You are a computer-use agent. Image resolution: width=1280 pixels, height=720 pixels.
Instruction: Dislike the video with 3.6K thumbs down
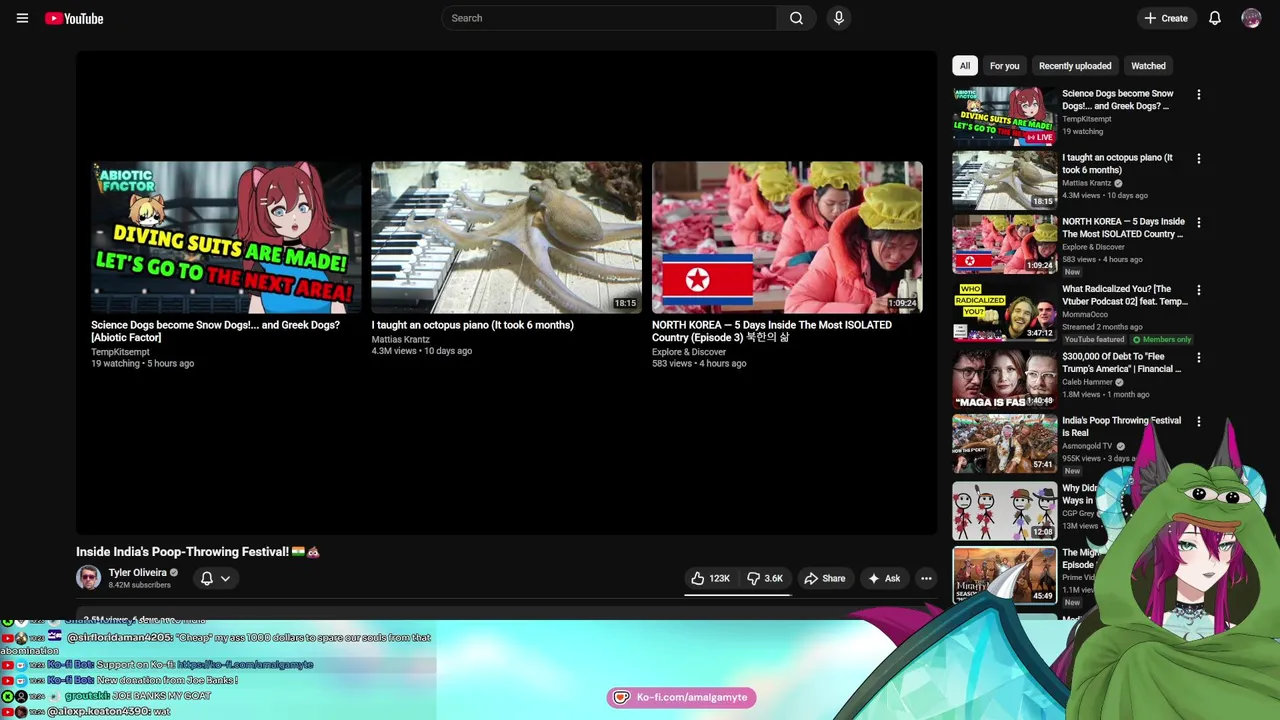765,578
